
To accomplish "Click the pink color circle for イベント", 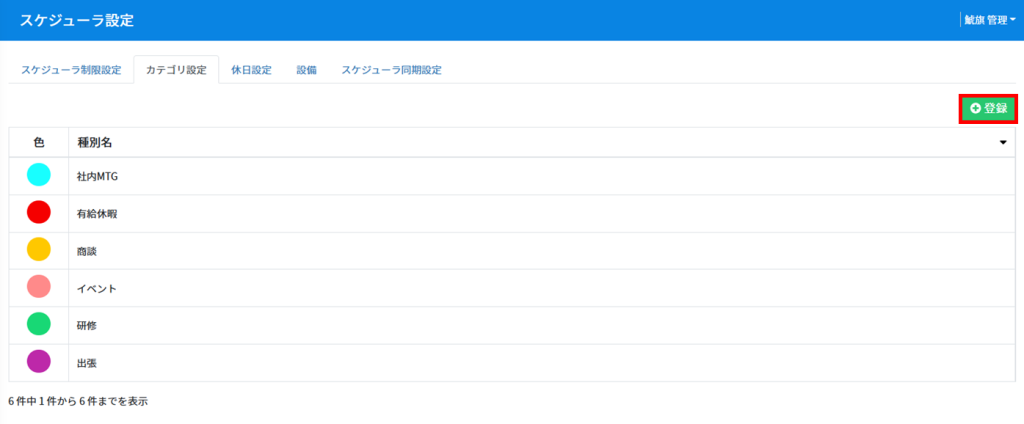I will pyautogui.click(x=39, y=287).
